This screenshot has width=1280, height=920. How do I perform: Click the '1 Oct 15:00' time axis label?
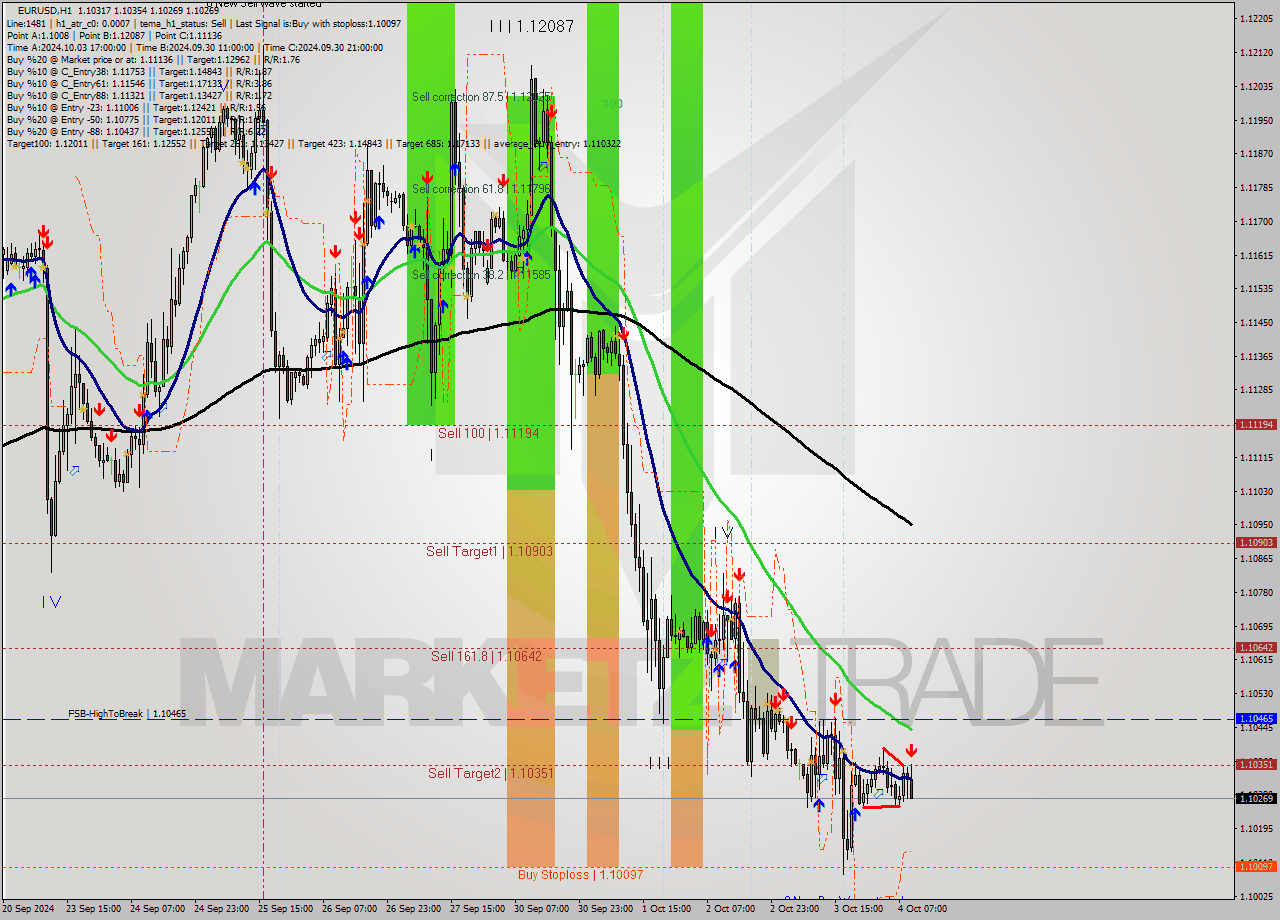click(x=666, y=909)
